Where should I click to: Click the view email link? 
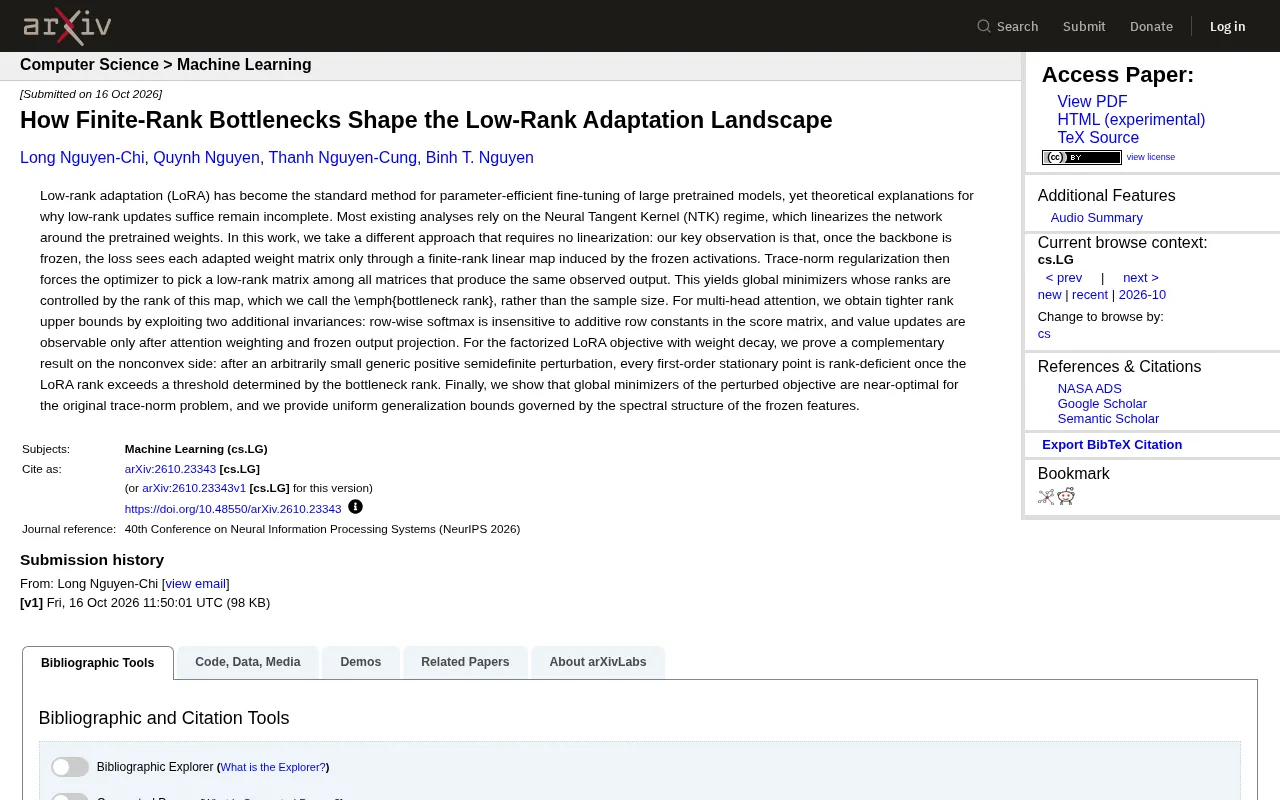coord(196,584)
